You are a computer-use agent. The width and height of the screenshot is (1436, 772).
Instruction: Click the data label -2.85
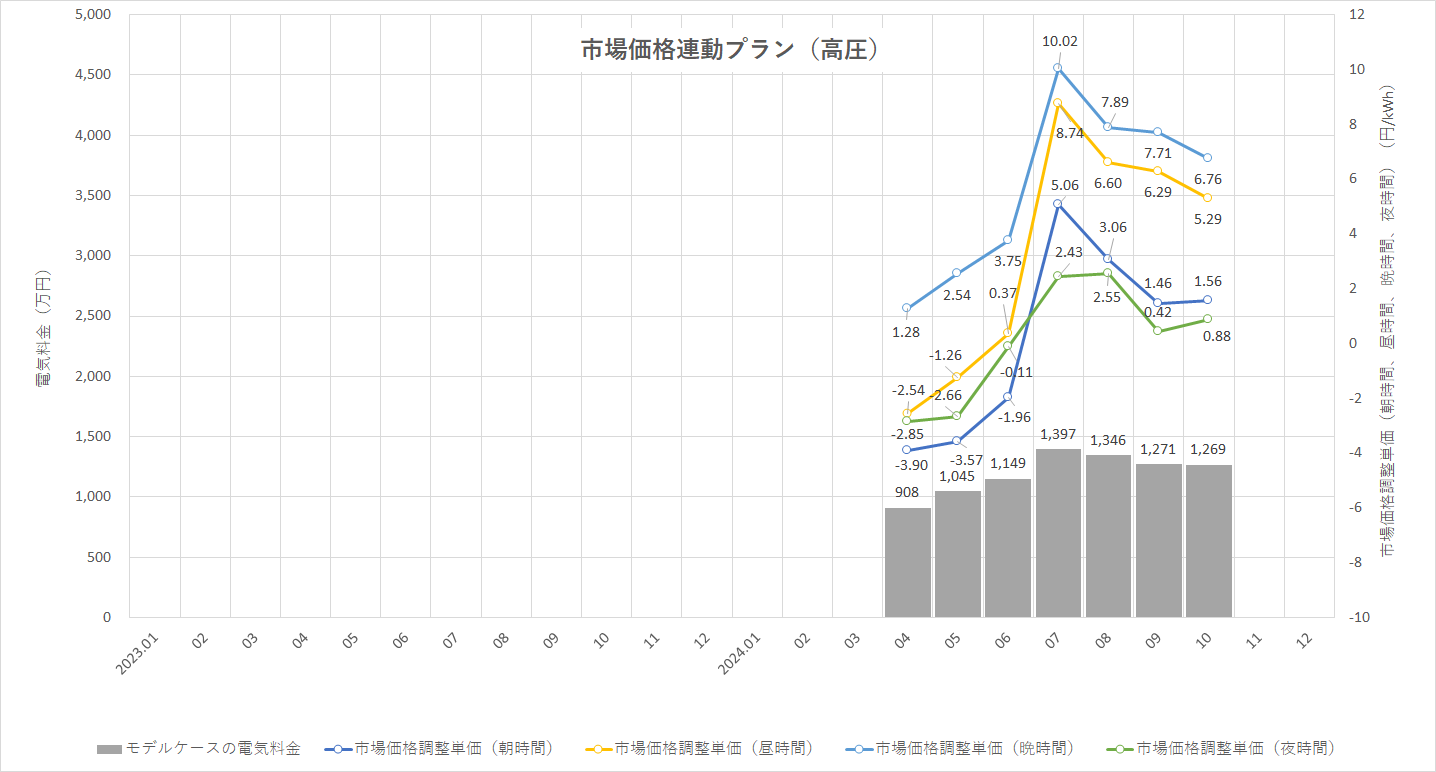click(909, 433)
